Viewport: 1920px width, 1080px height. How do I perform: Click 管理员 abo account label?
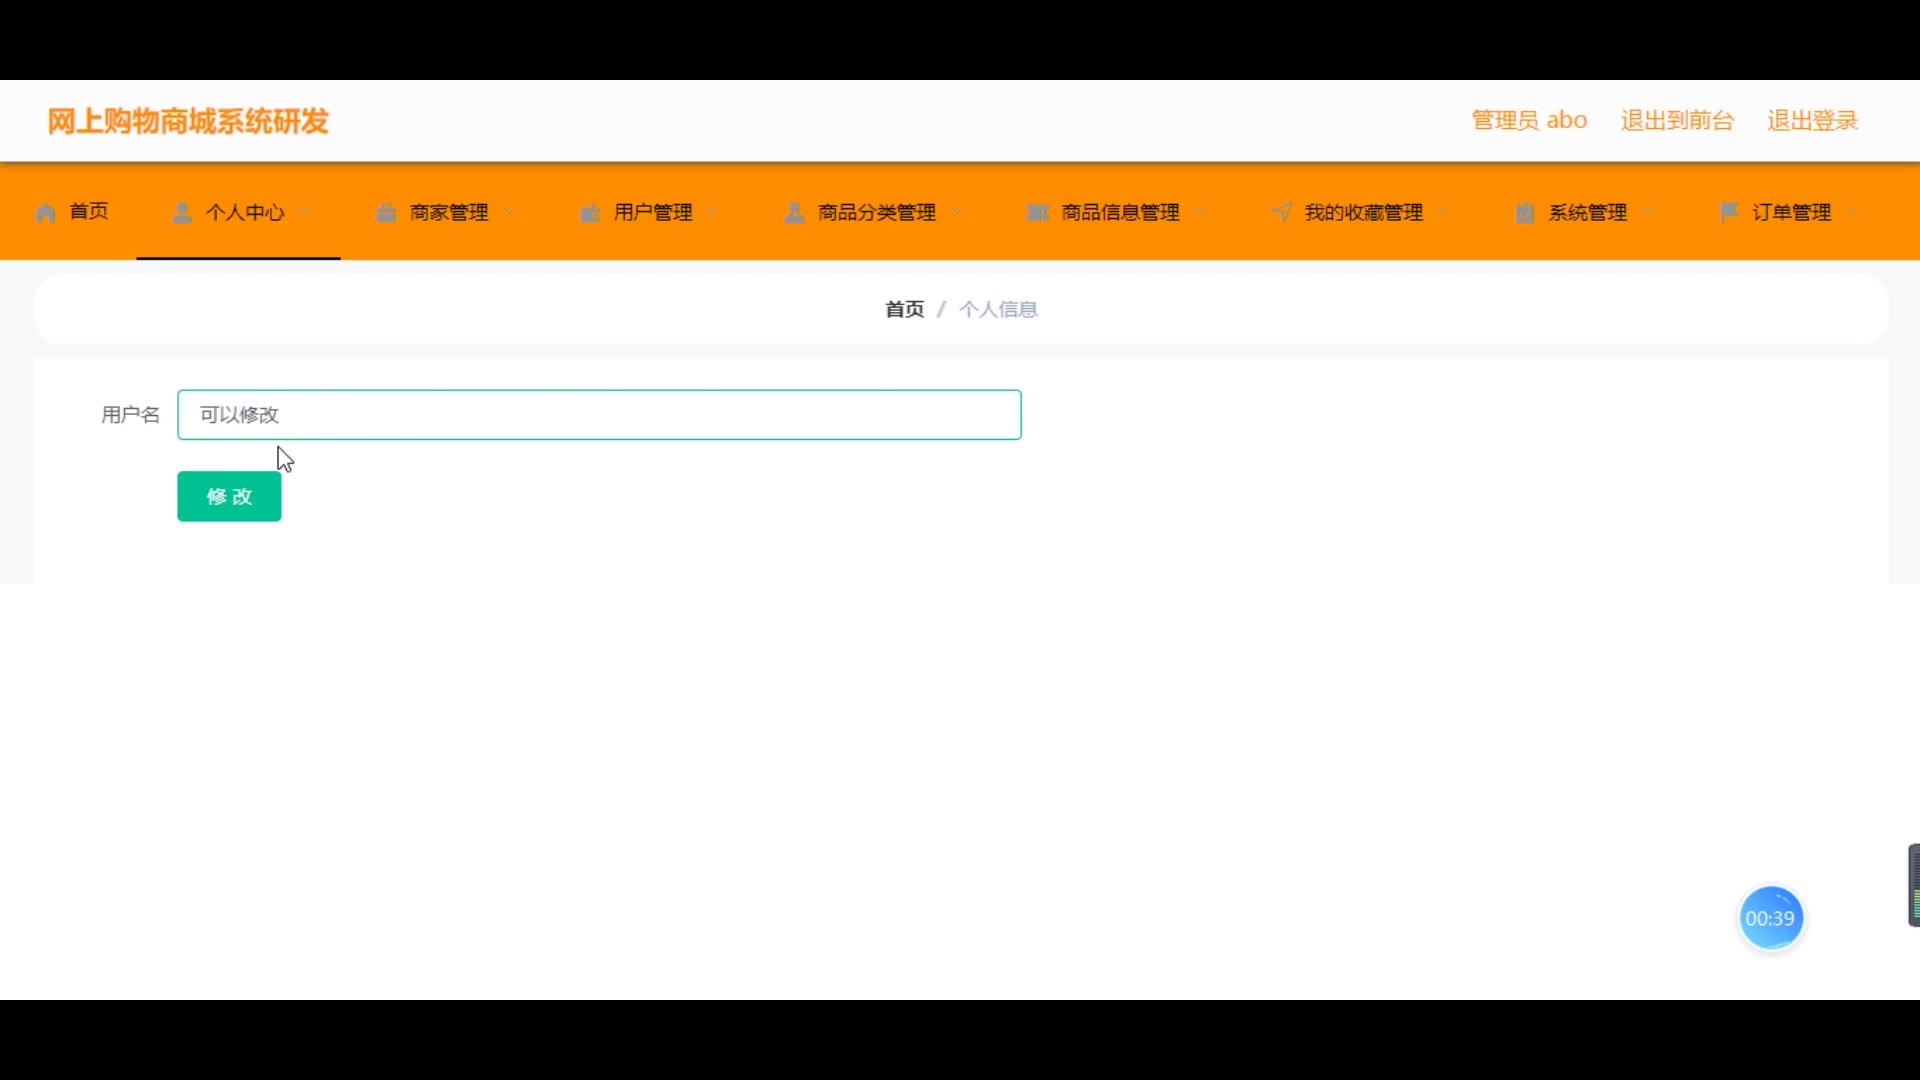point(1529,120)
